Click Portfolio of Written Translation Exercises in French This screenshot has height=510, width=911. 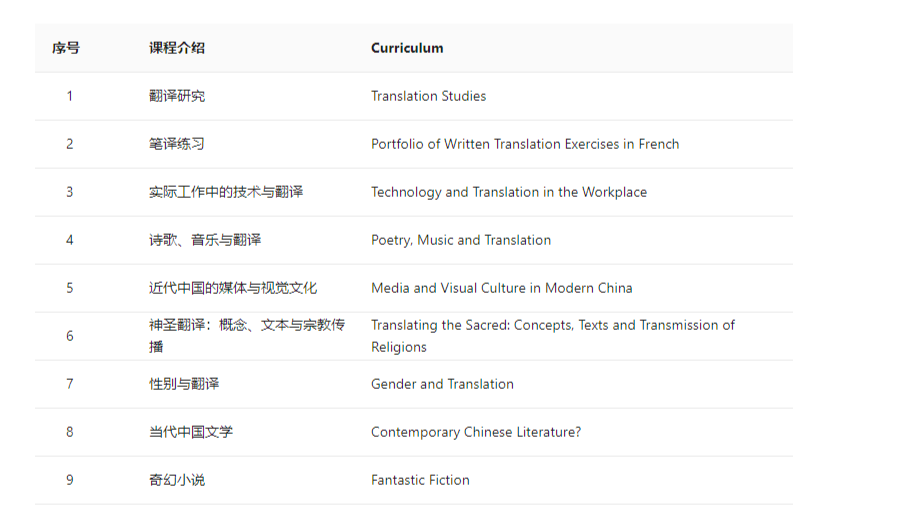(x=525, y=144)
